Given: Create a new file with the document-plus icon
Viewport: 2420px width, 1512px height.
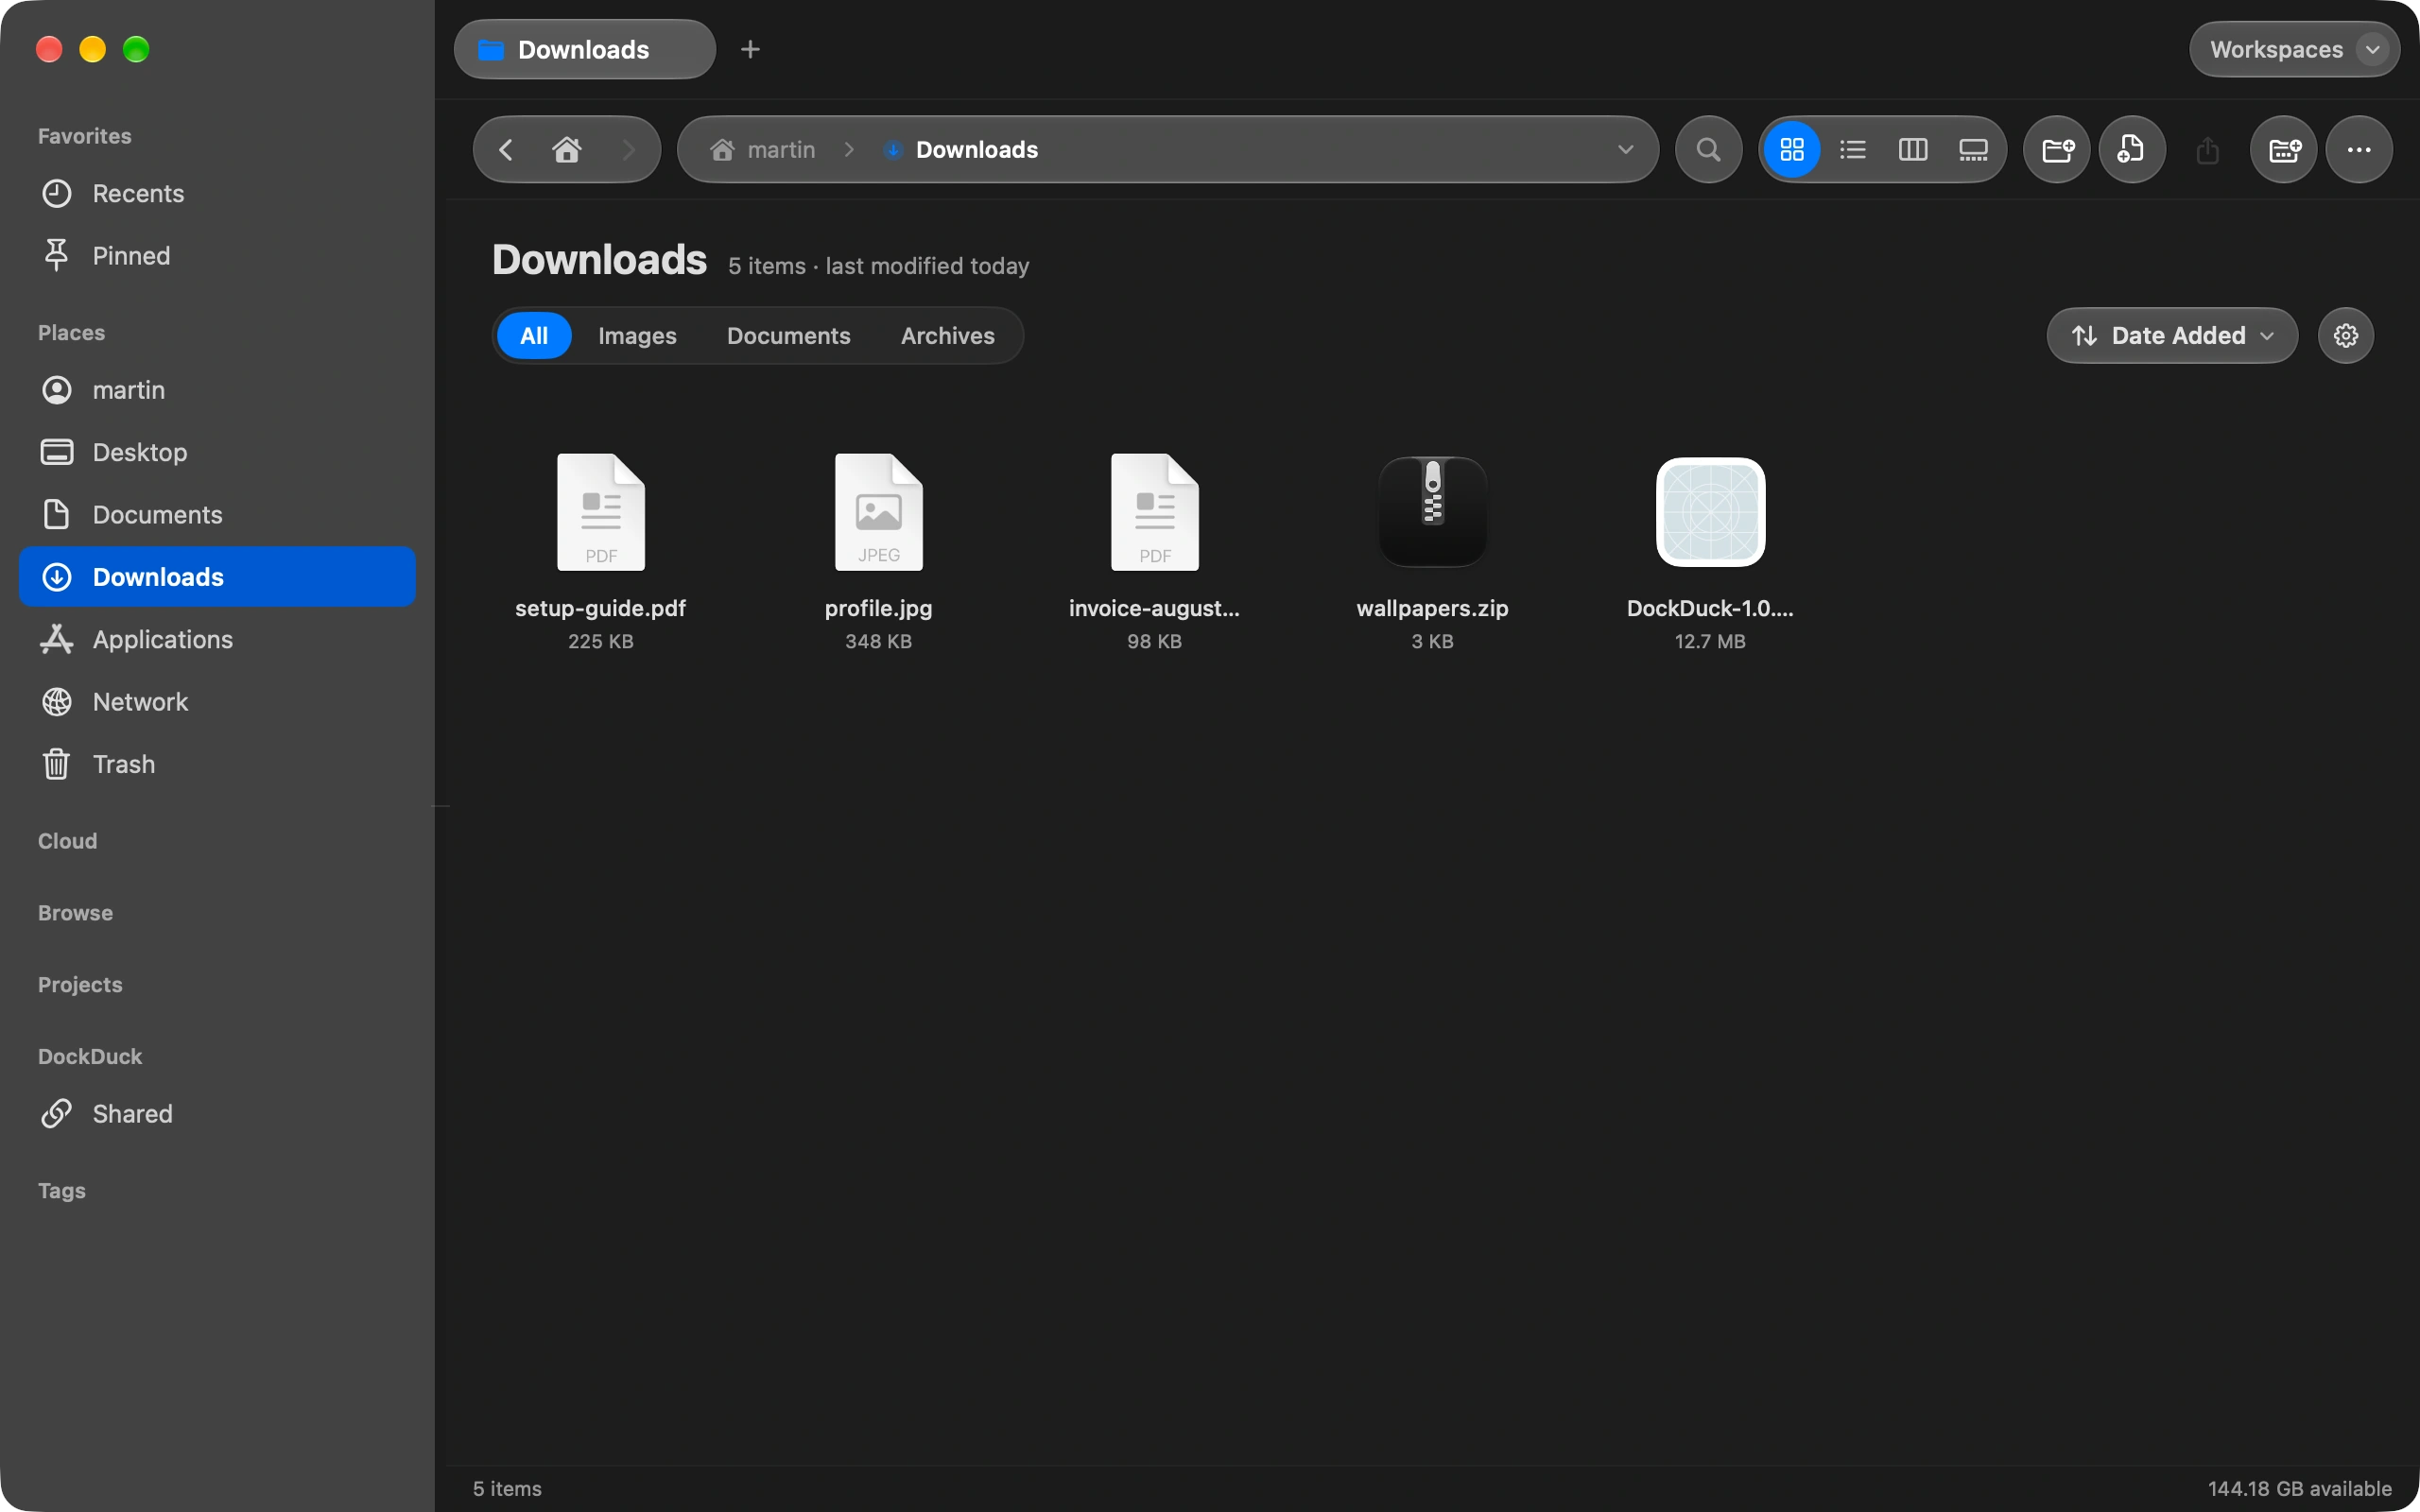Looking at the screenshot, I should click(2132, 150).
